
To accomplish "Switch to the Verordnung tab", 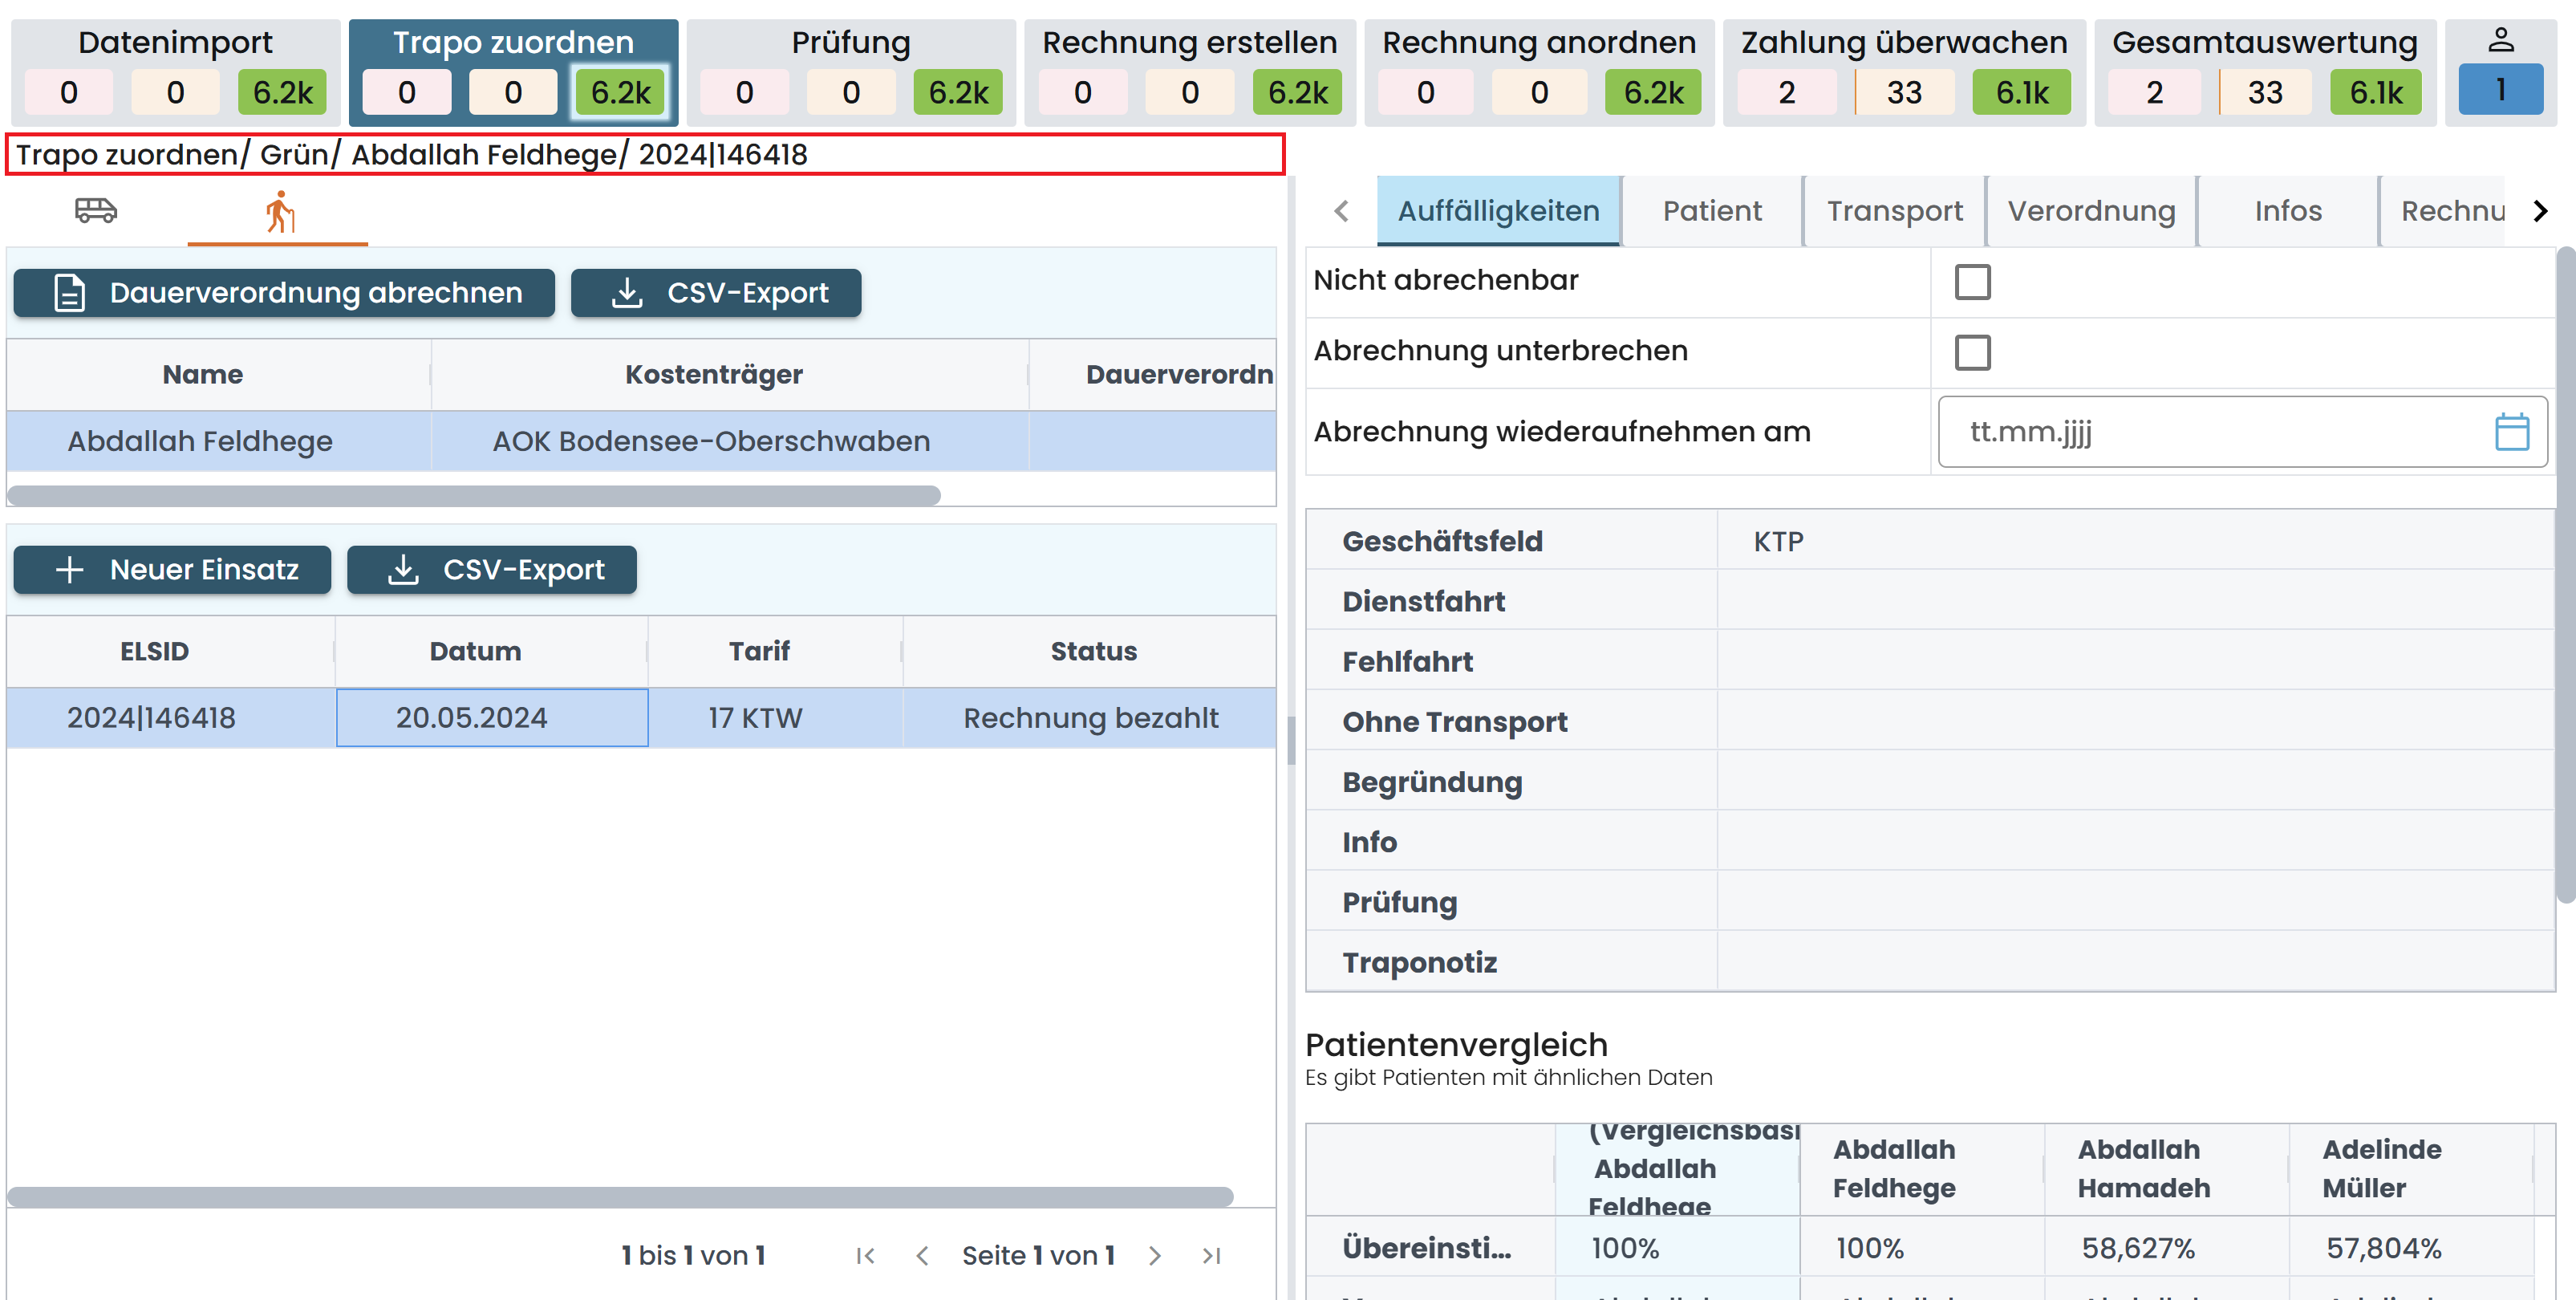I will click(2091, 211).
